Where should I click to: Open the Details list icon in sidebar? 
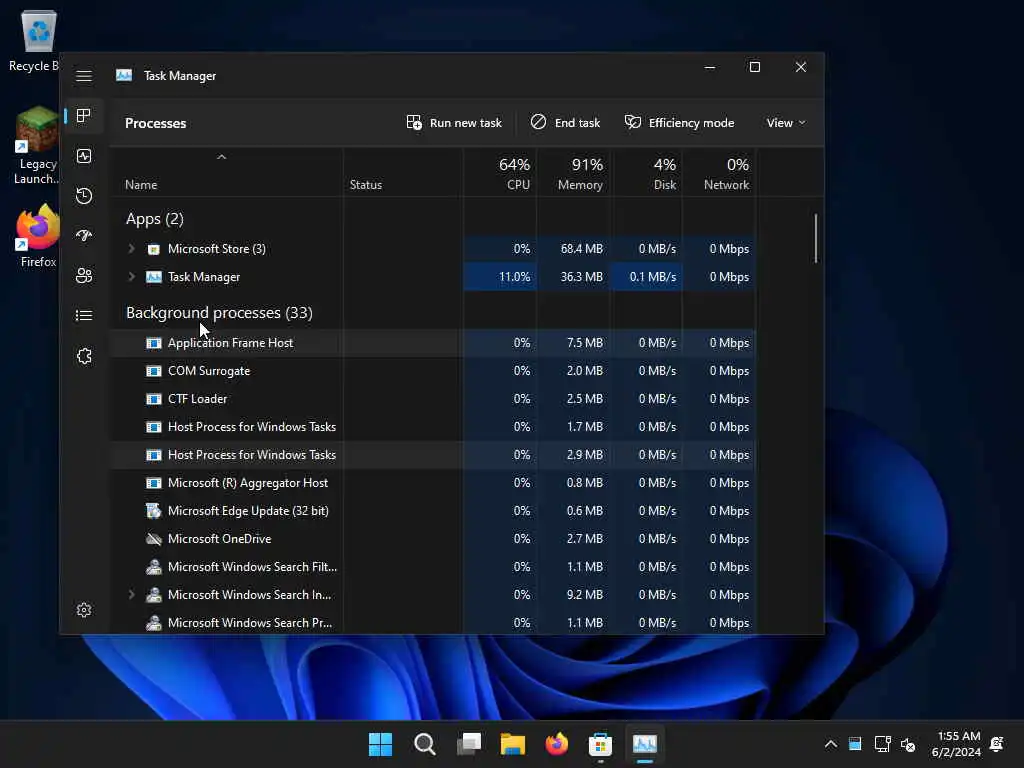pyautogui.click(x=84, y=315)
